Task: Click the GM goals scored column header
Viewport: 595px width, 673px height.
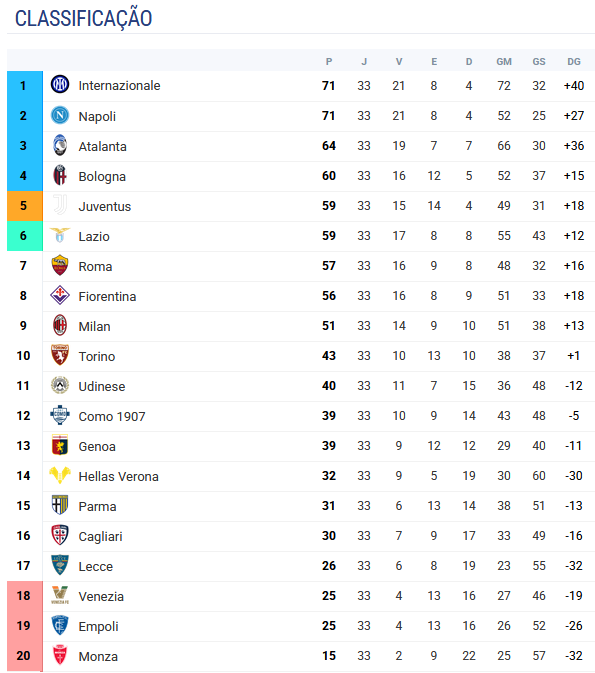Action: 504,61
